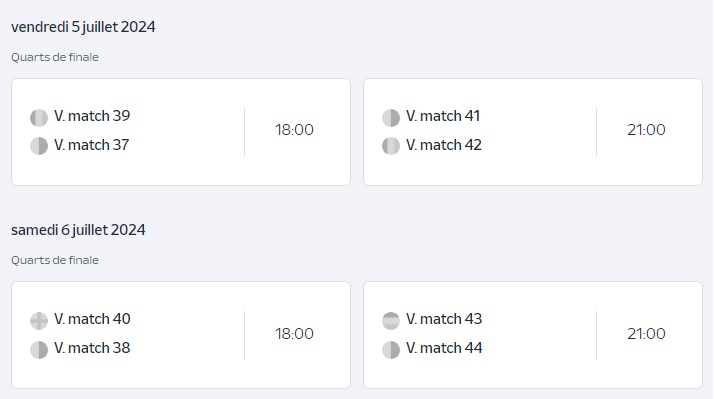Select Saturday's 21:00 quarter-final kickoff time
714x399 pixels.
click(646, 334)
